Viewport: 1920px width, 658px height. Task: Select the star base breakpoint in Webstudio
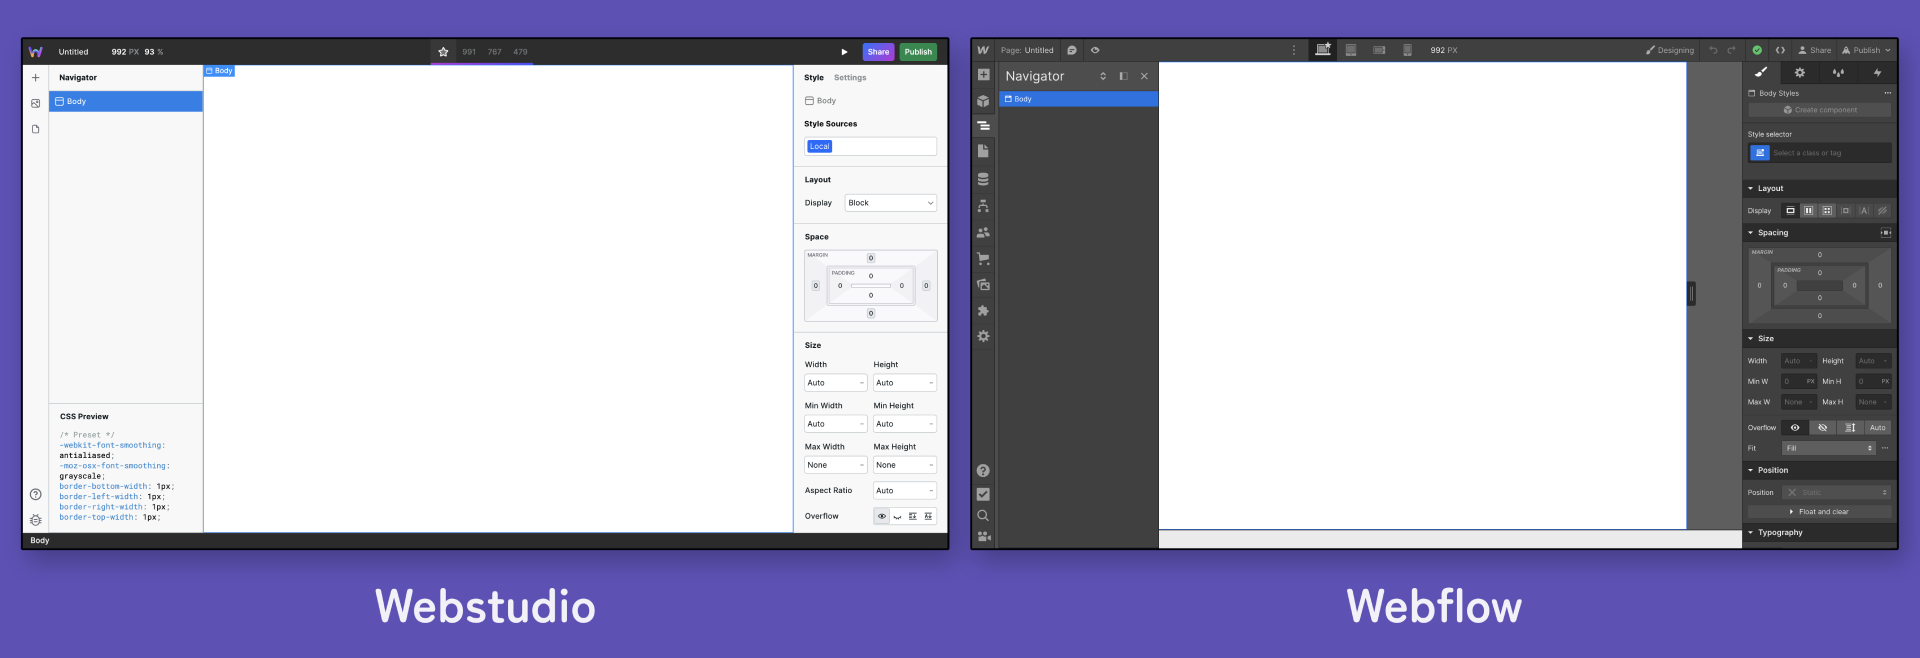tap(443, 52)
